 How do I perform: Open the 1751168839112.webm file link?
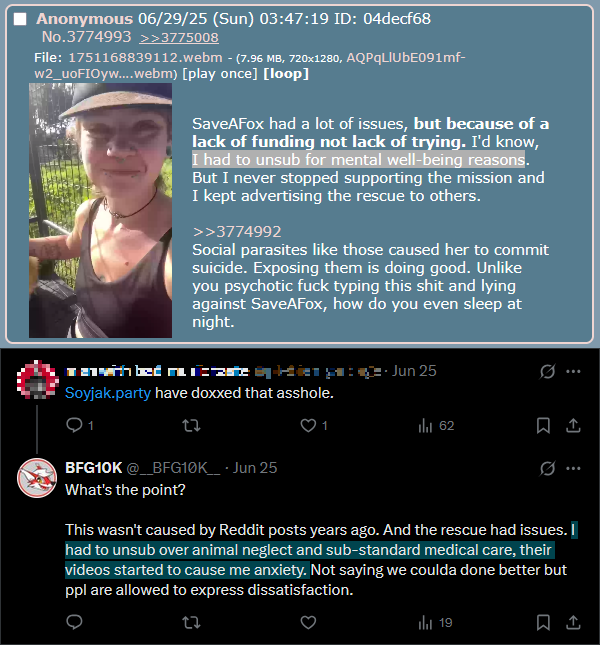tap(145, 58)
